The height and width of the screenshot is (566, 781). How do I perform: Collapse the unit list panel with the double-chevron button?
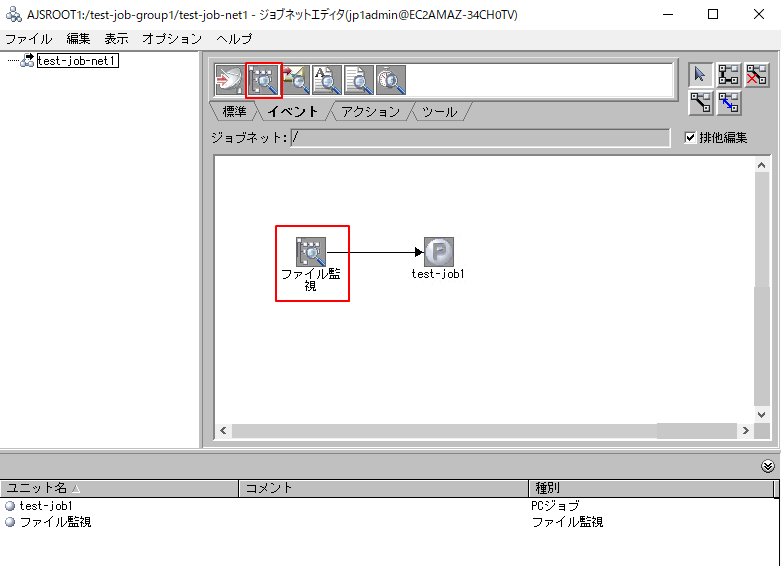click(768, 466)
